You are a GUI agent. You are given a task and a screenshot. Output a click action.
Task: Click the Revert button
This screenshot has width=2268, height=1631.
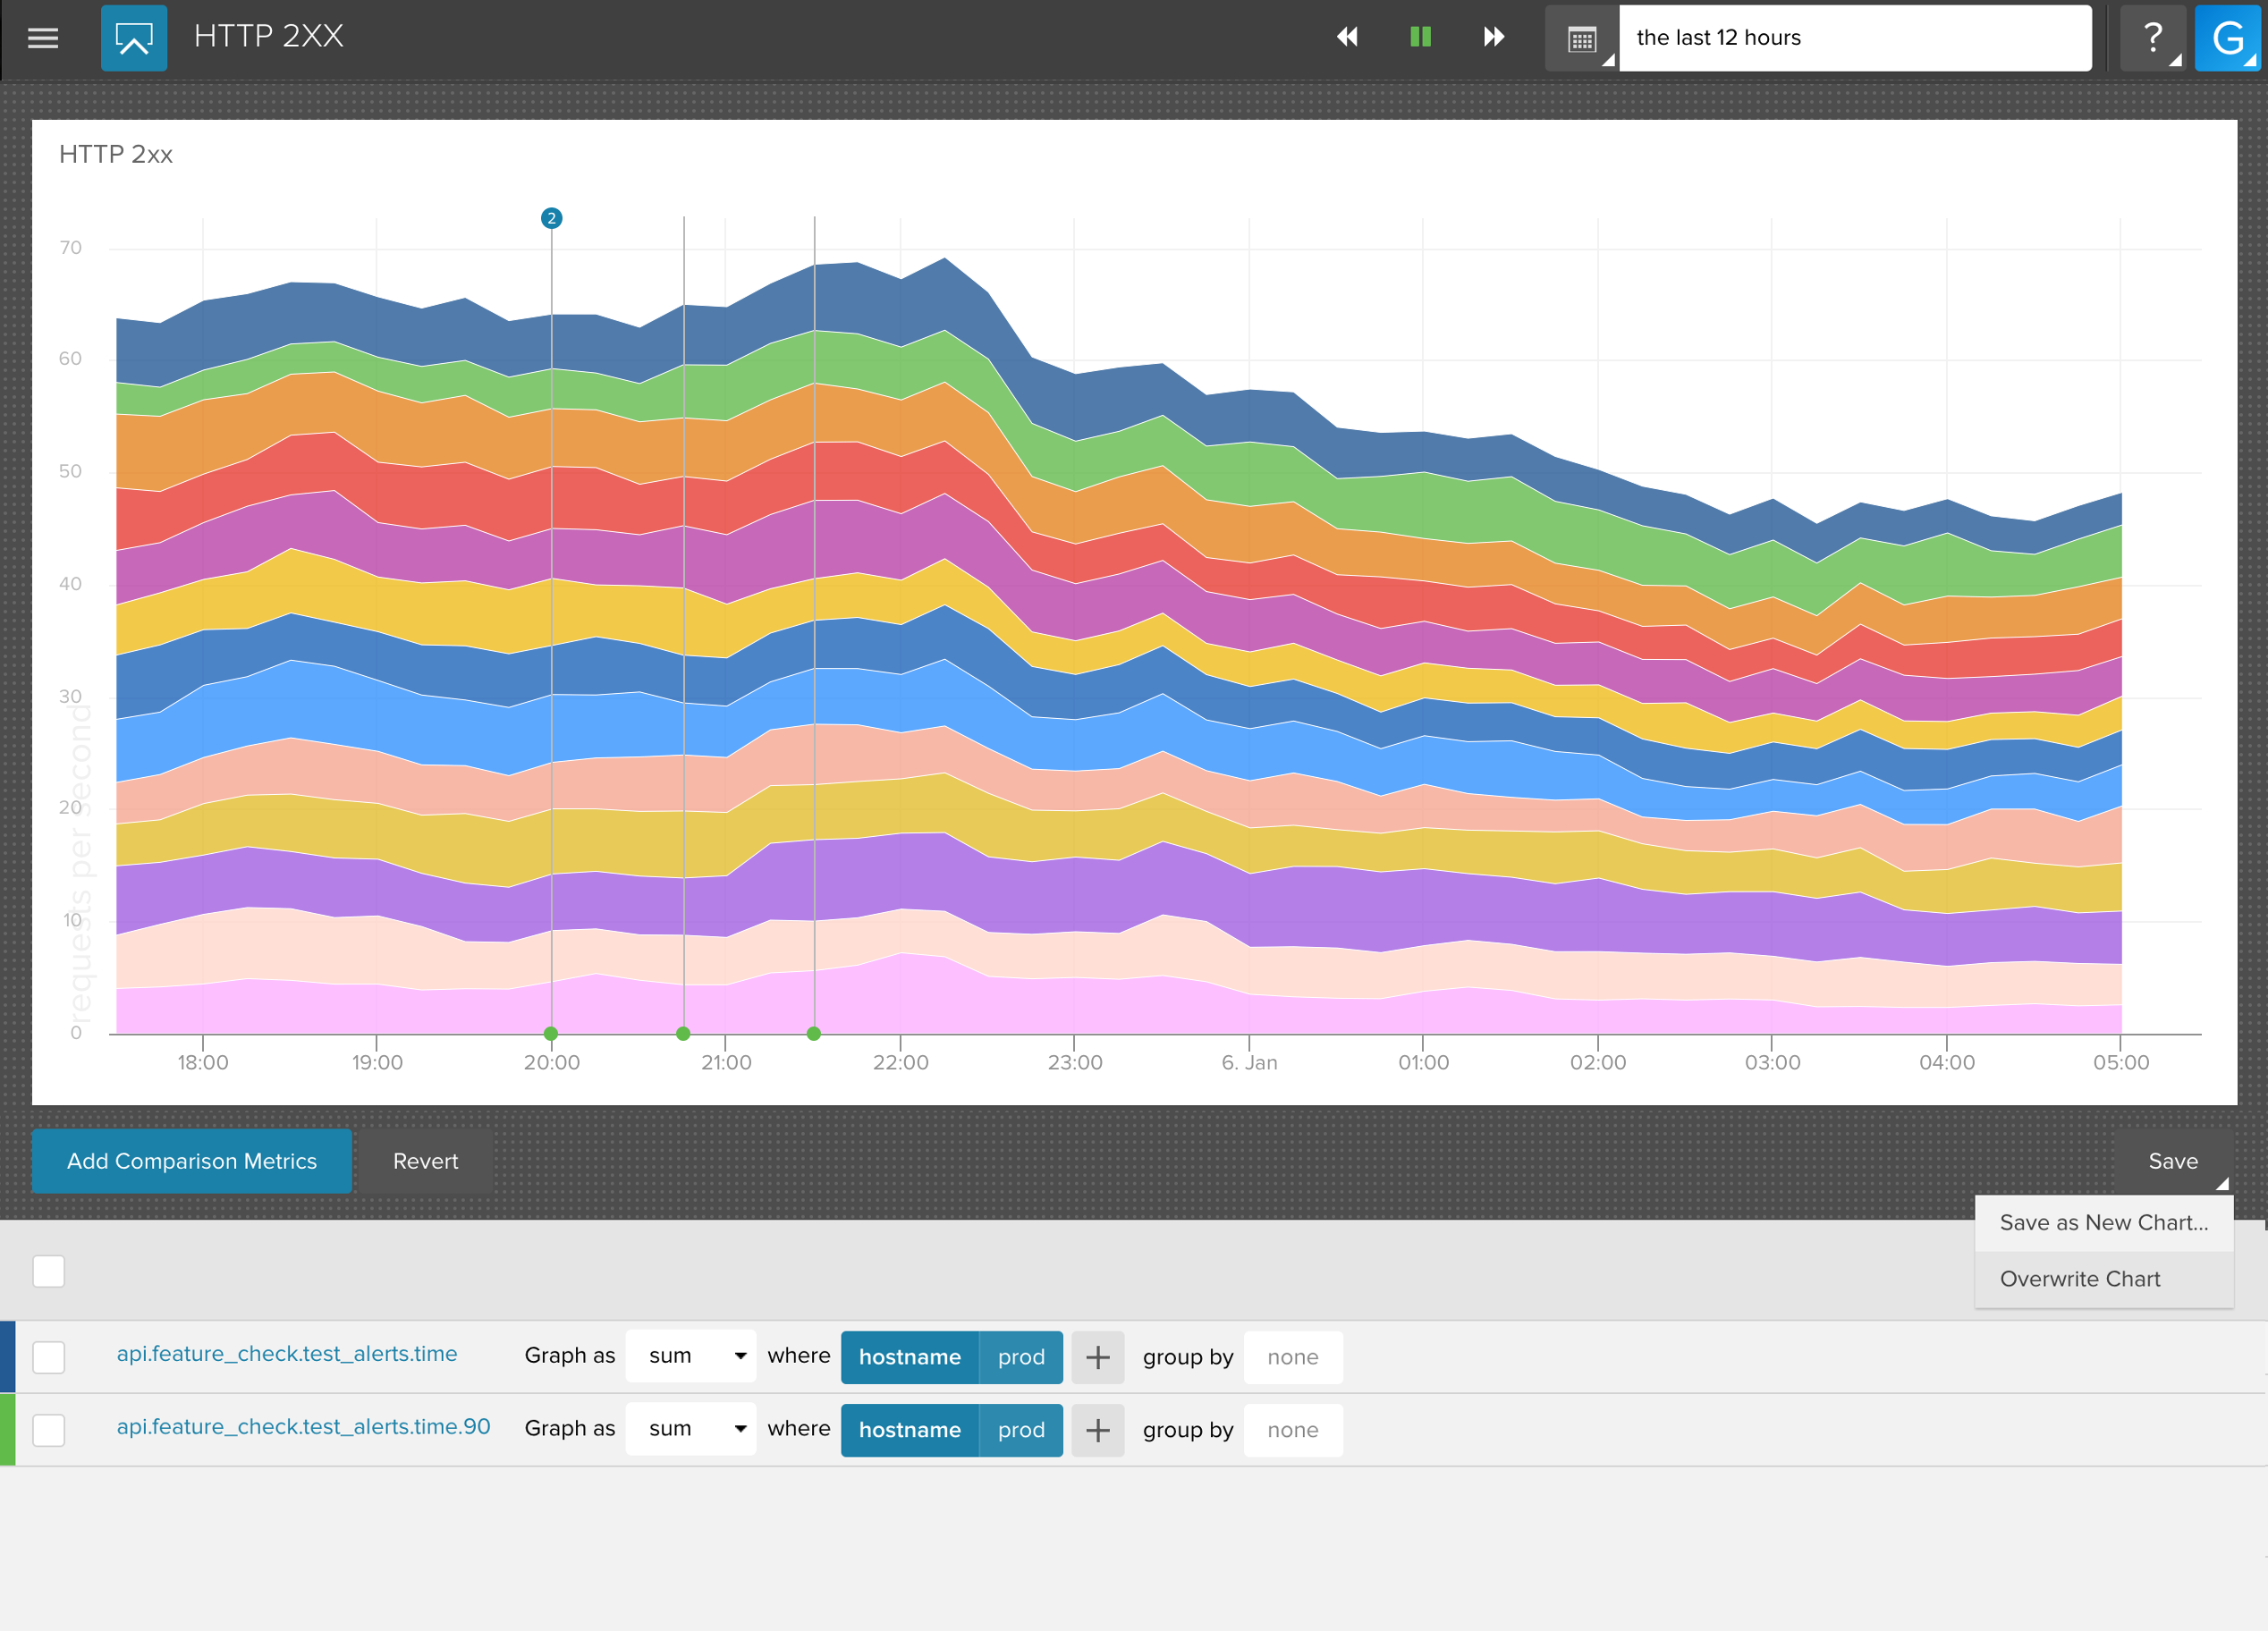click(x=425, y=1161)
